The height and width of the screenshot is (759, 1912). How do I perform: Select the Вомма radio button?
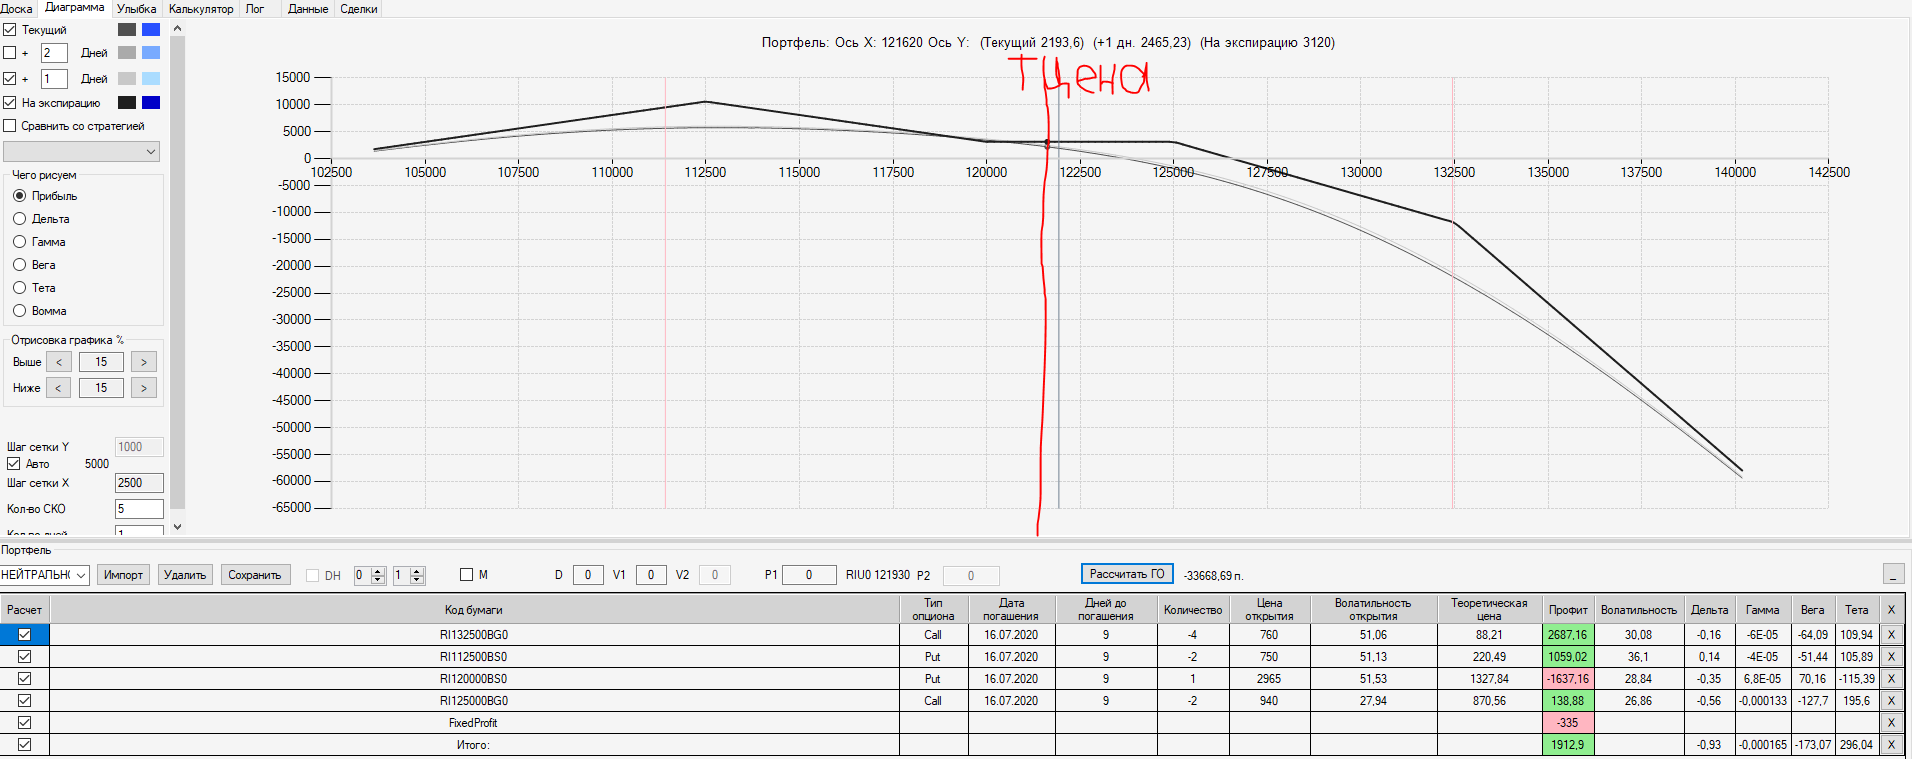tap(19, 311)
